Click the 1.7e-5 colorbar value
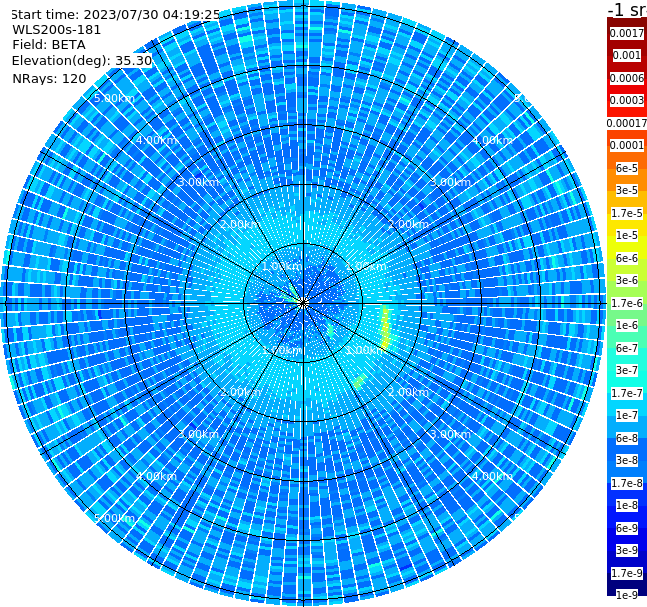 [x=627, y=213]
